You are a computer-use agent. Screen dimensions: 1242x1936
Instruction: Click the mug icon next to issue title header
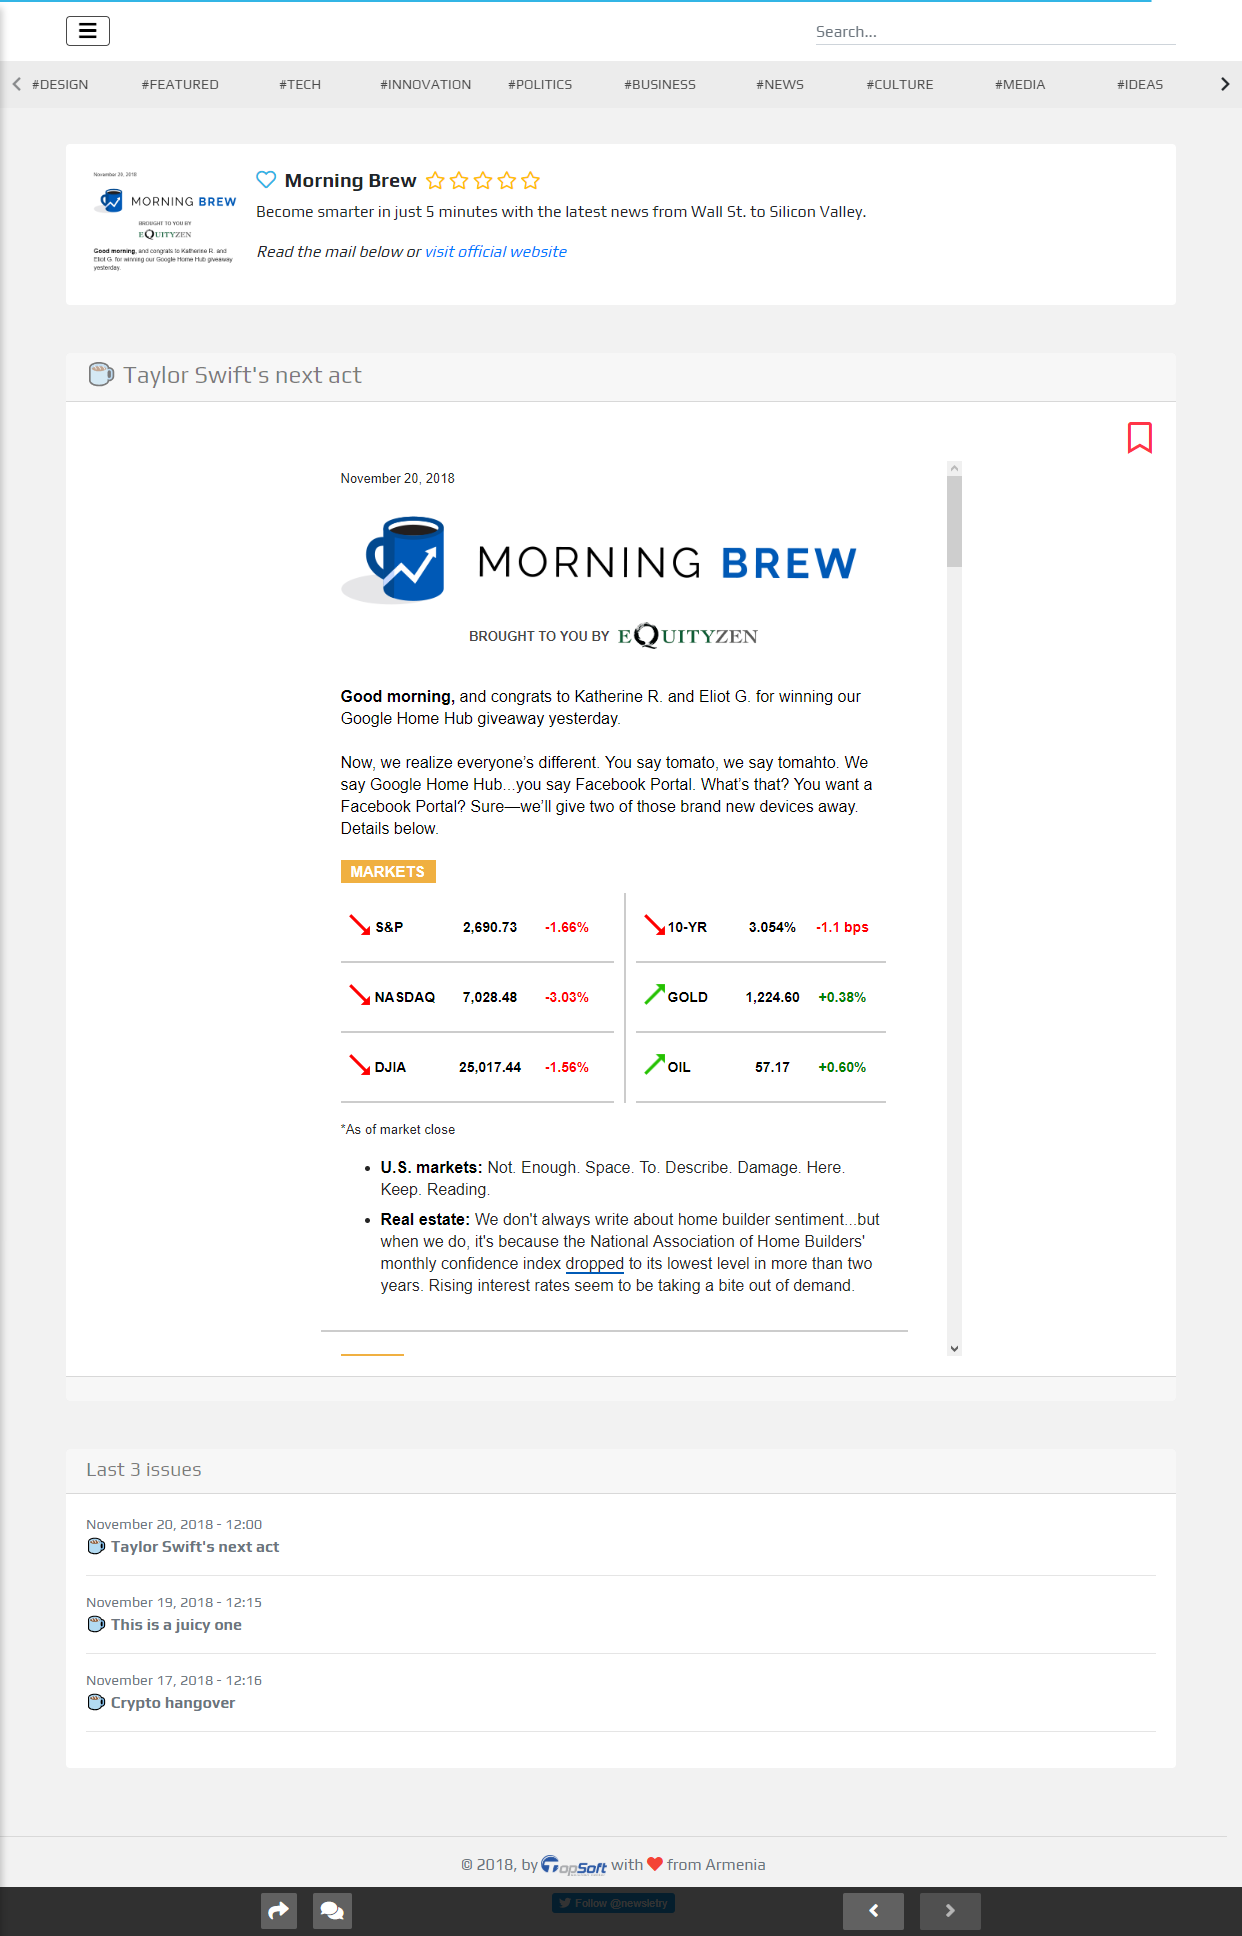(x=101, y=375)
